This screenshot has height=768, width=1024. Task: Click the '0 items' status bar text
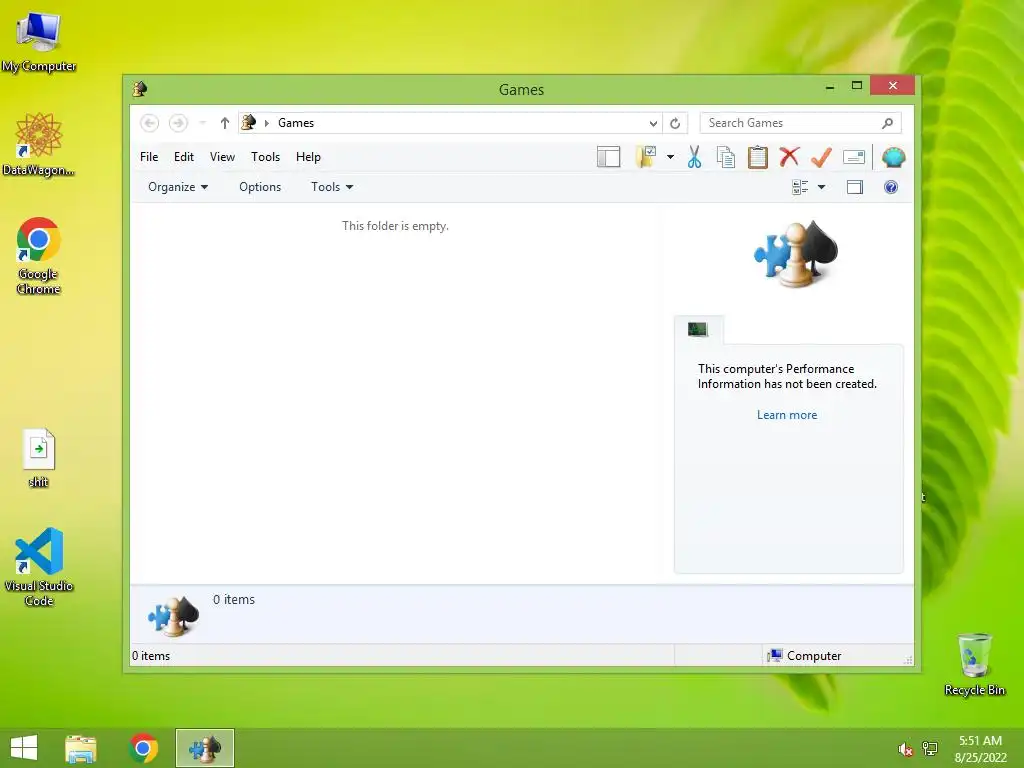[151, 656]
